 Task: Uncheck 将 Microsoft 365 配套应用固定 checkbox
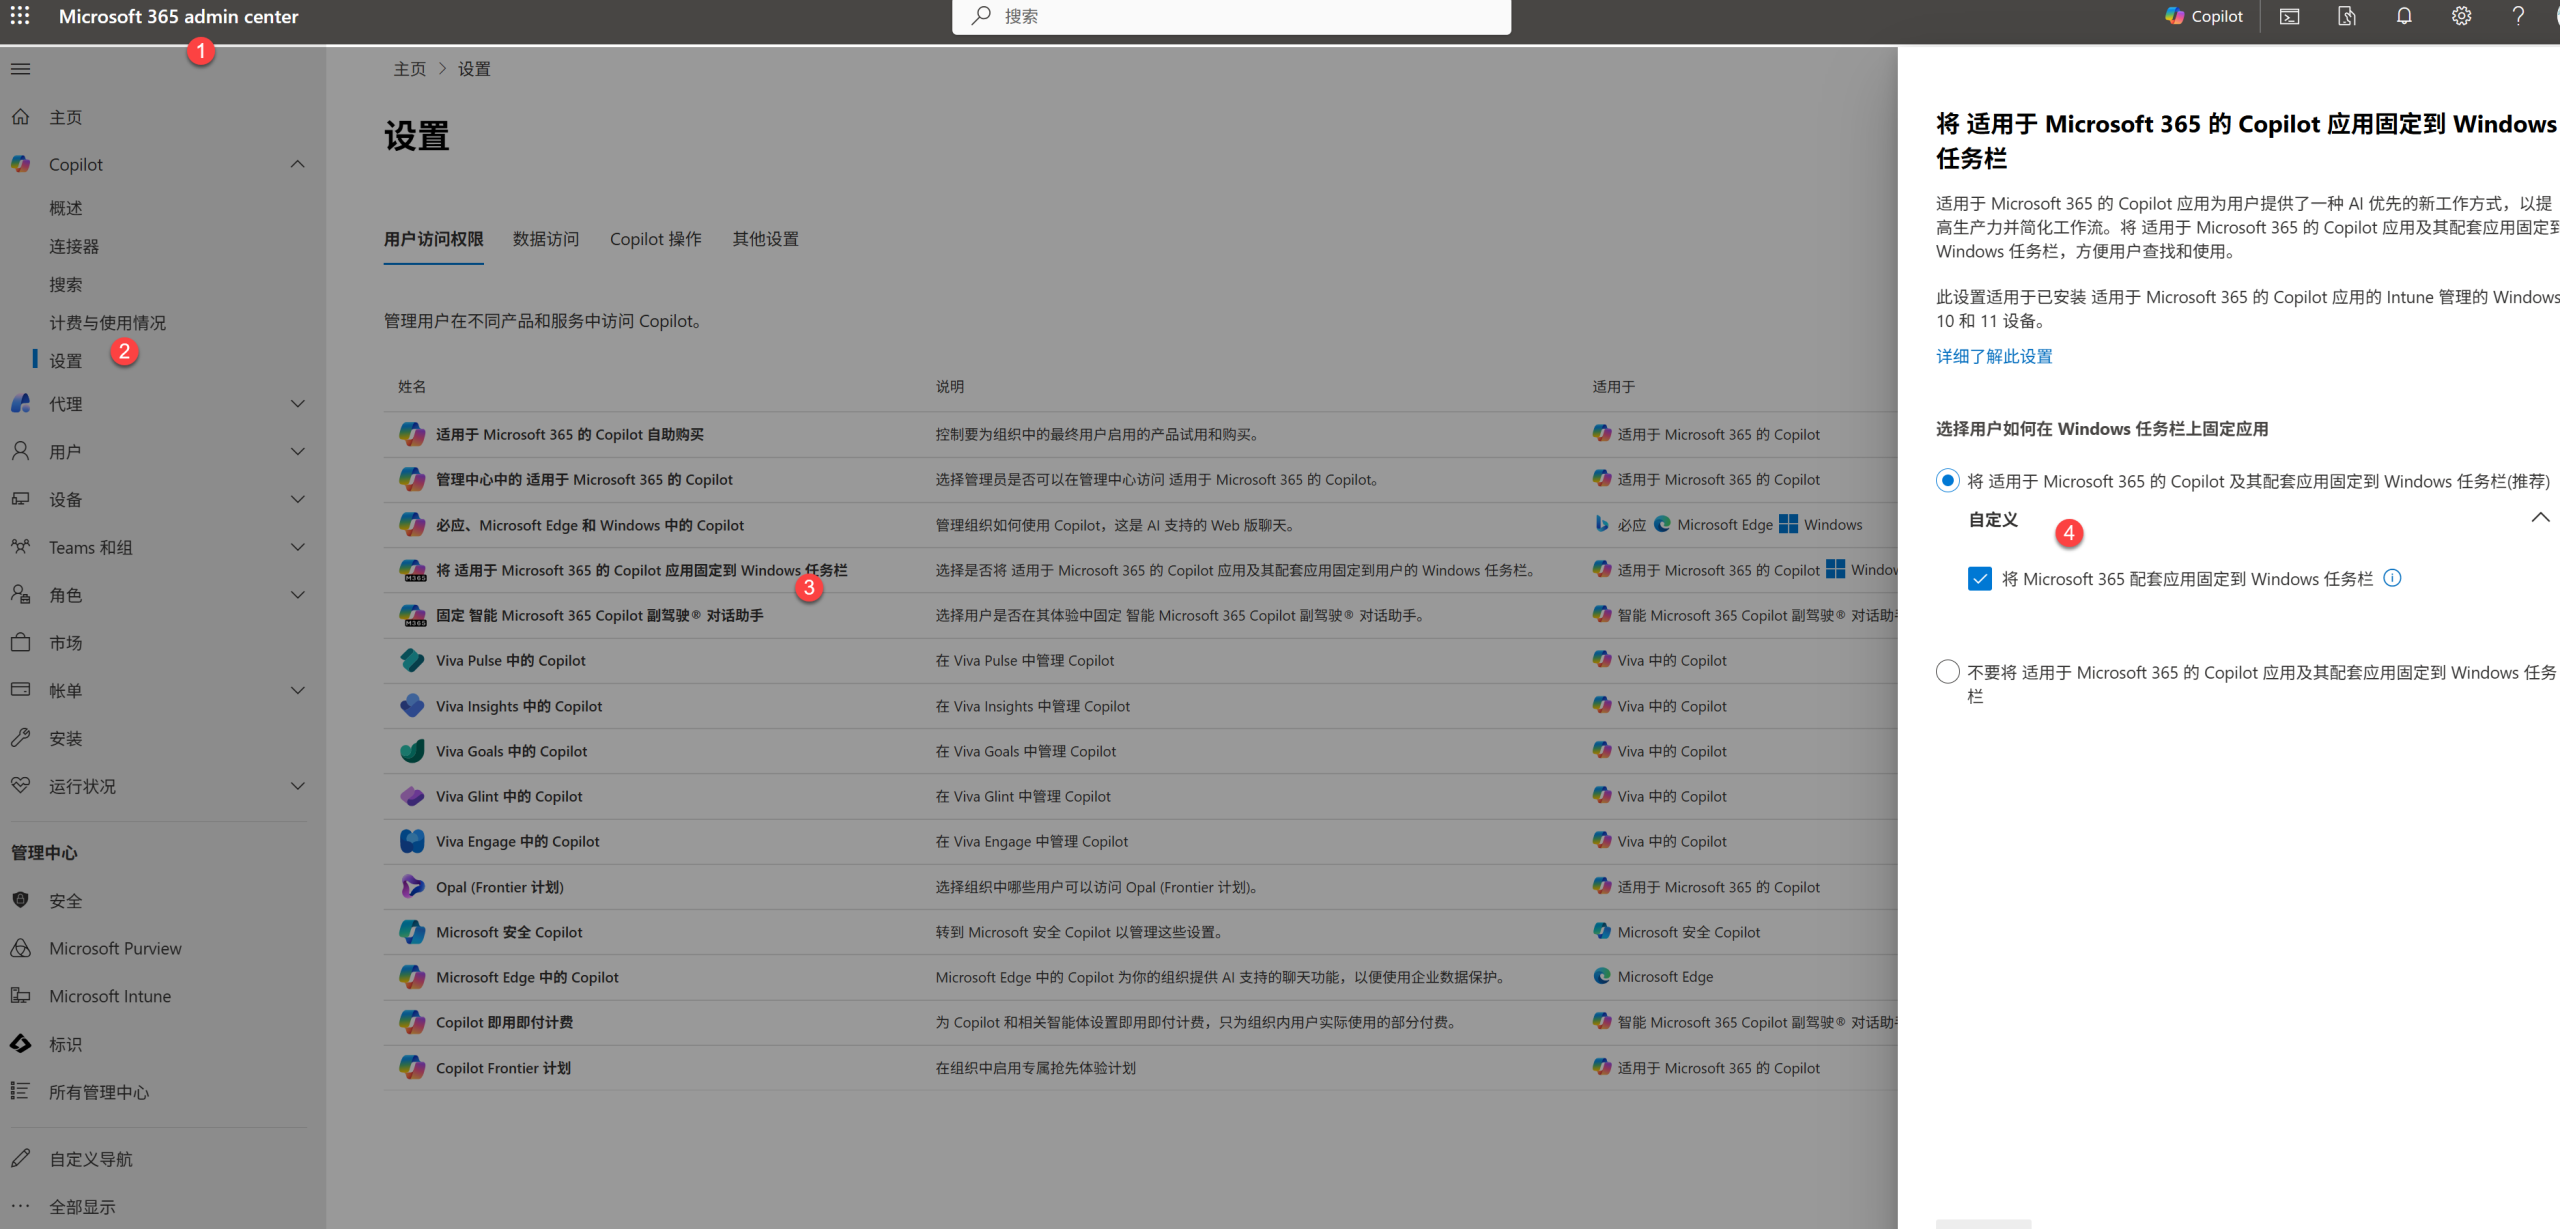pos(1979,579)
